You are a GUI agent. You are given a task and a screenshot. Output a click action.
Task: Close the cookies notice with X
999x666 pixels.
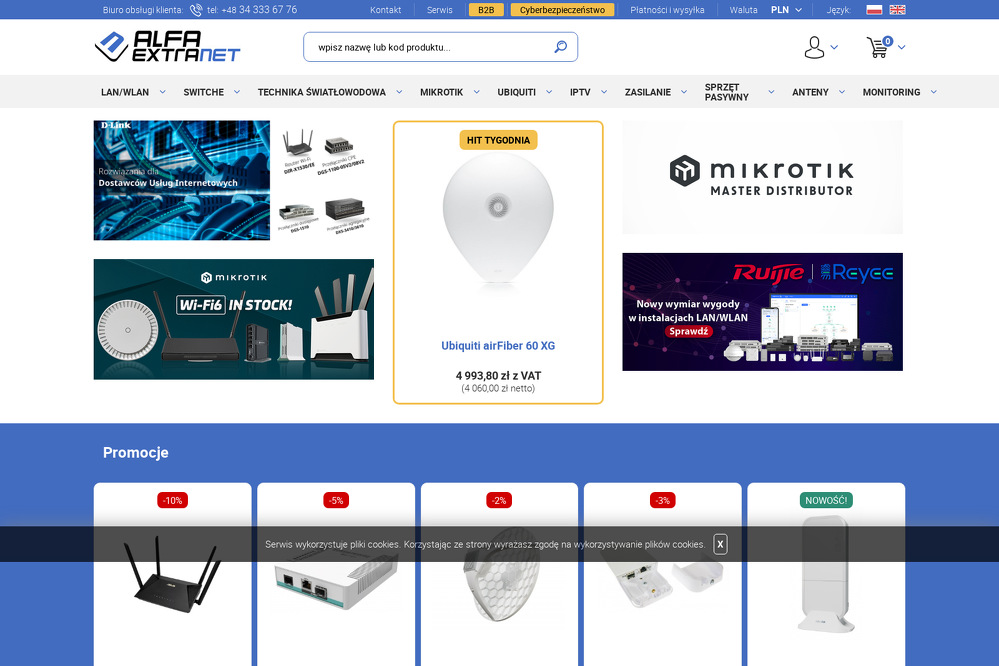720,544
